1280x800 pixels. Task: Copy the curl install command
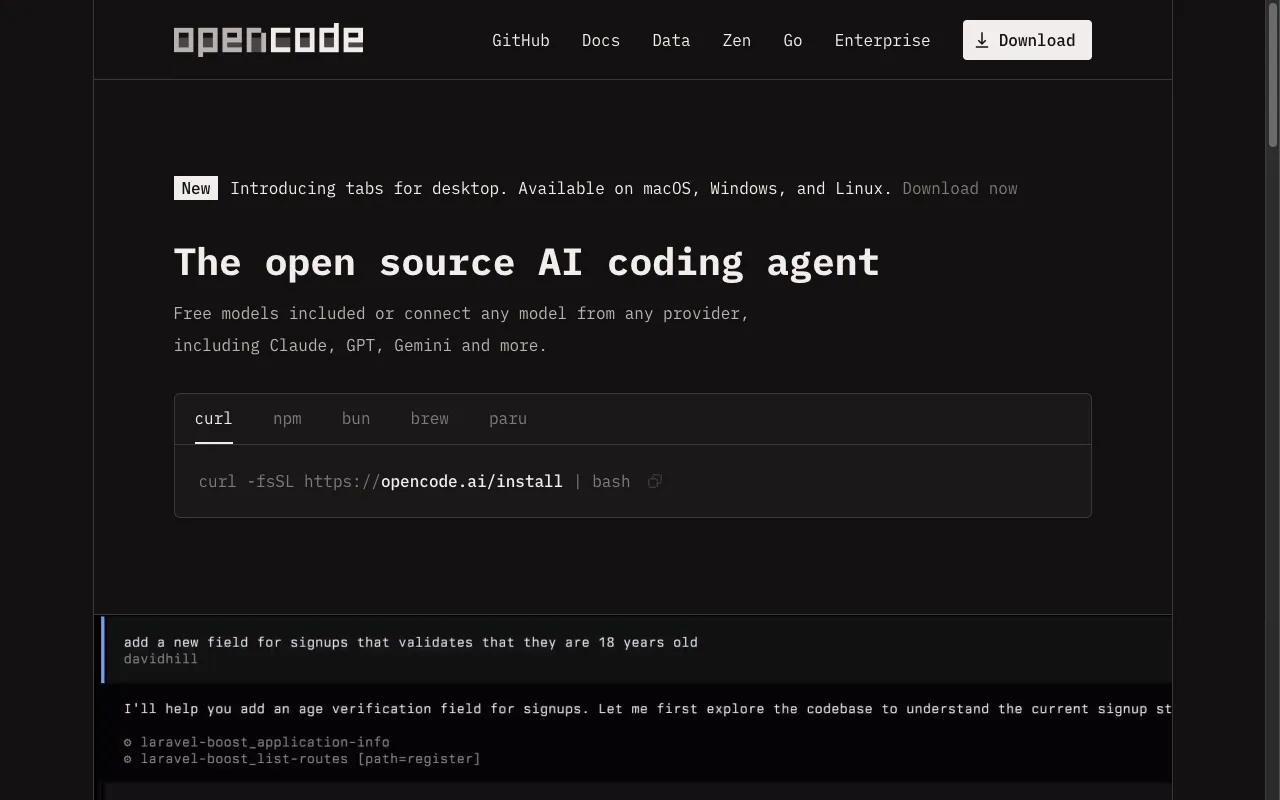point(655,482)
